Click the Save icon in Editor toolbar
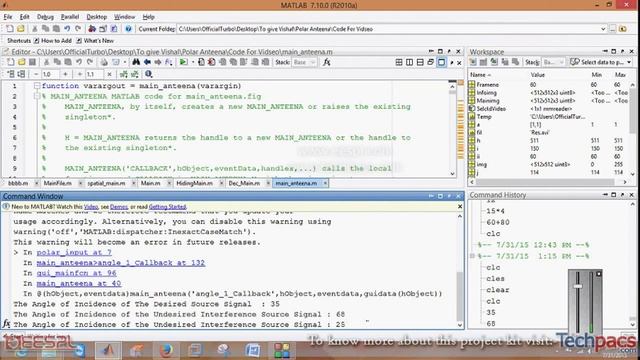 (32, 62)
